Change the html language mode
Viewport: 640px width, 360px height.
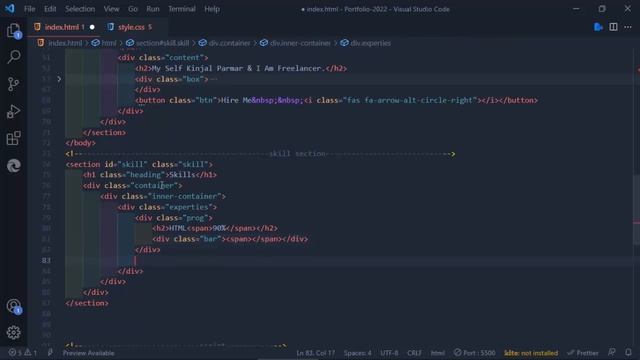(438, 353)
